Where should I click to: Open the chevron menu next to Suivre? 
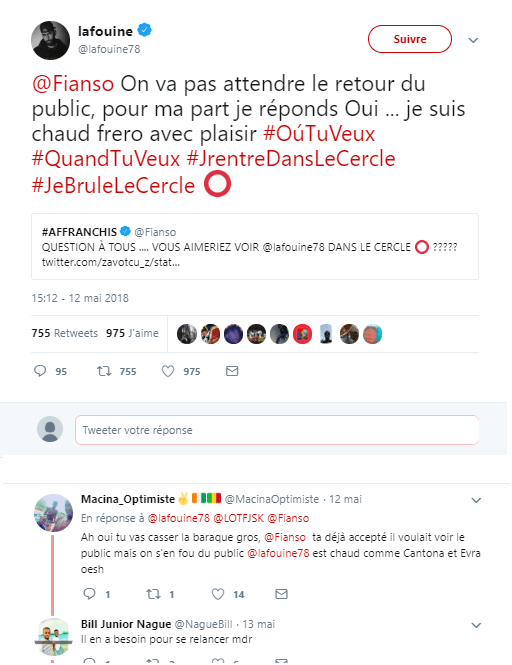point(473,40)
